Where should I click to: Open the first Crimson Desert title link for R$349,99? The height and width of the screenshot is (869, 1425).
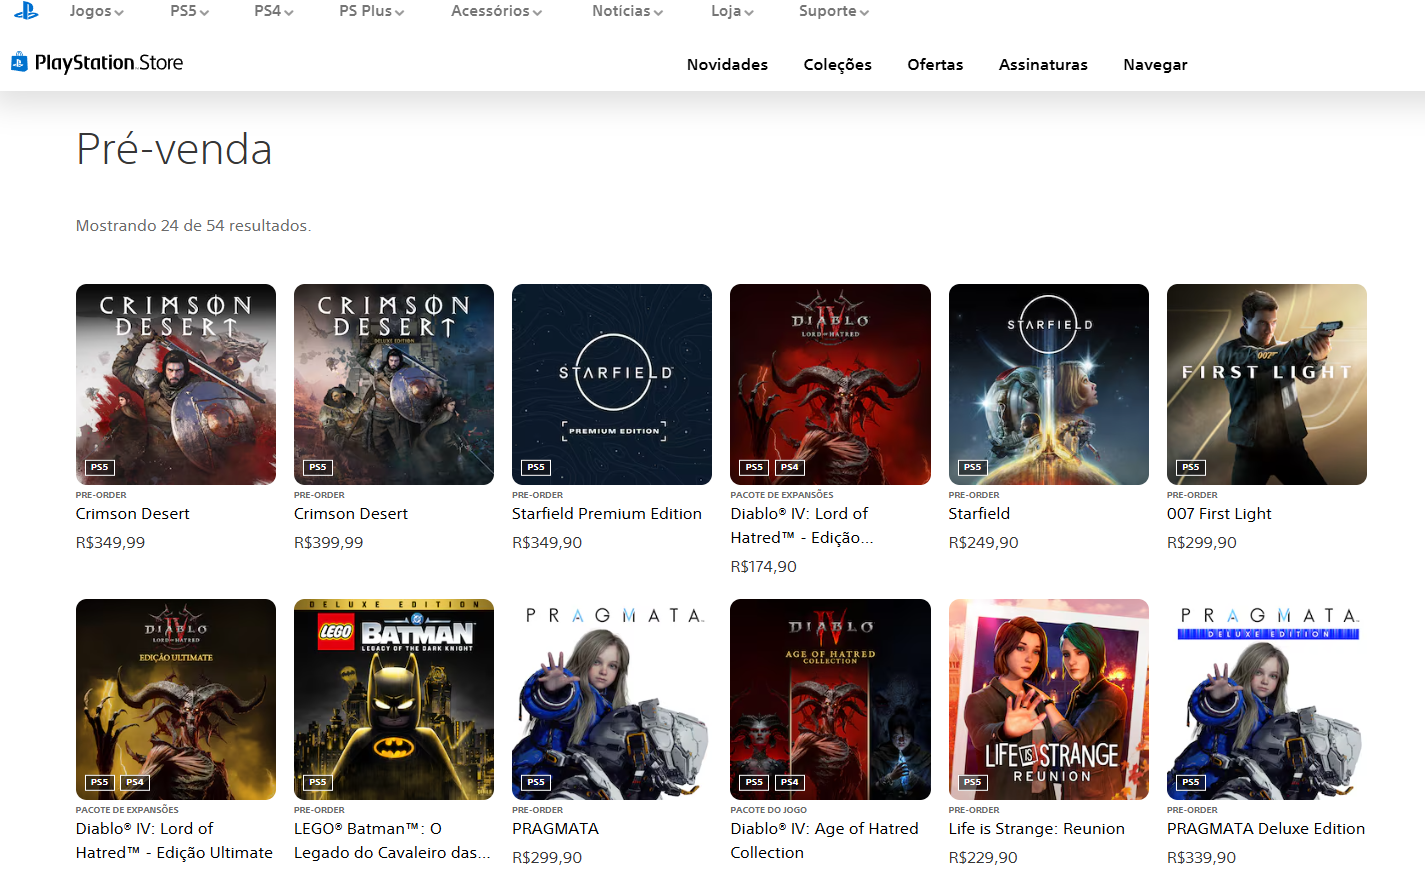pyautogui.click(x=132, y=513)
